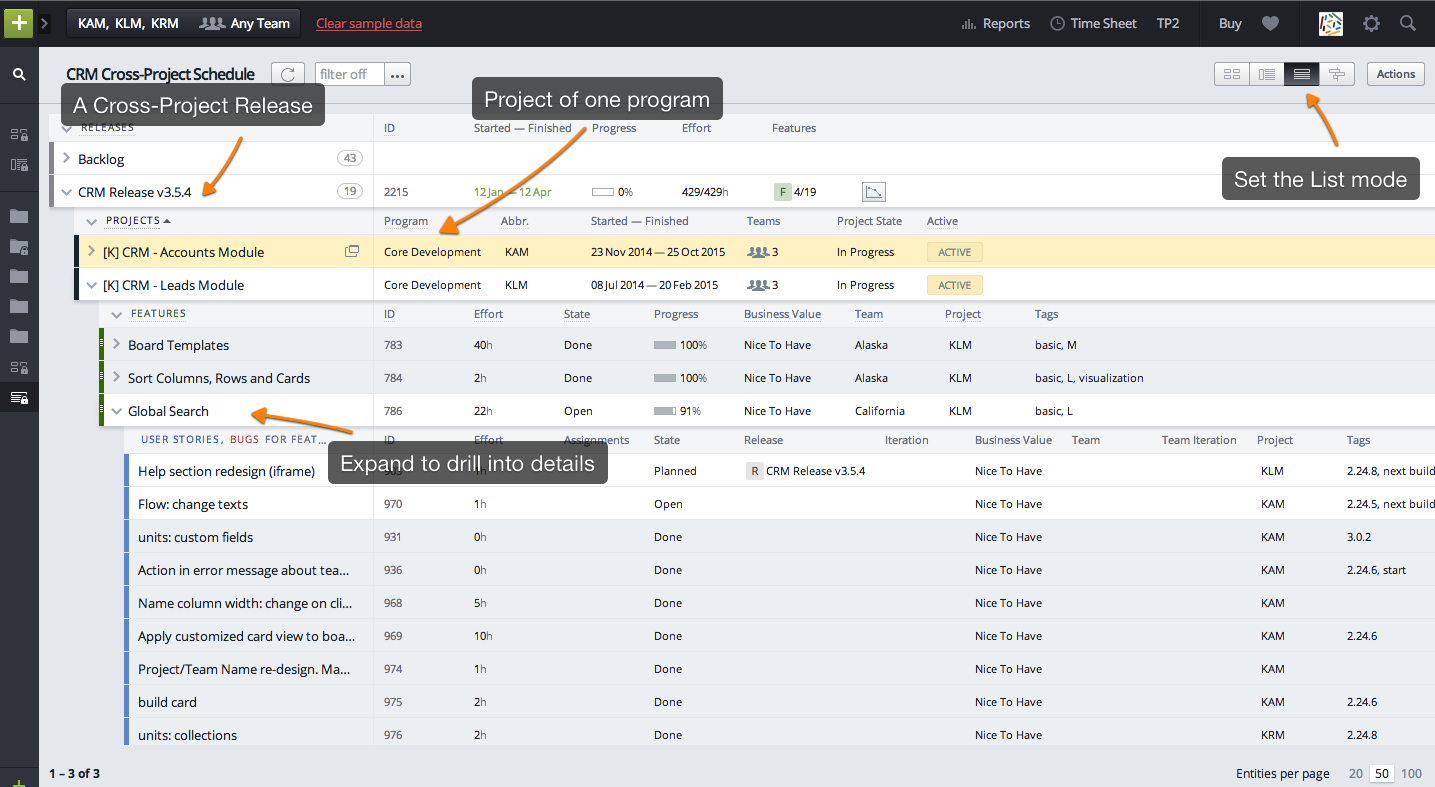
Task: Switch to Detailed list view mode
Action: (1266, 73)
